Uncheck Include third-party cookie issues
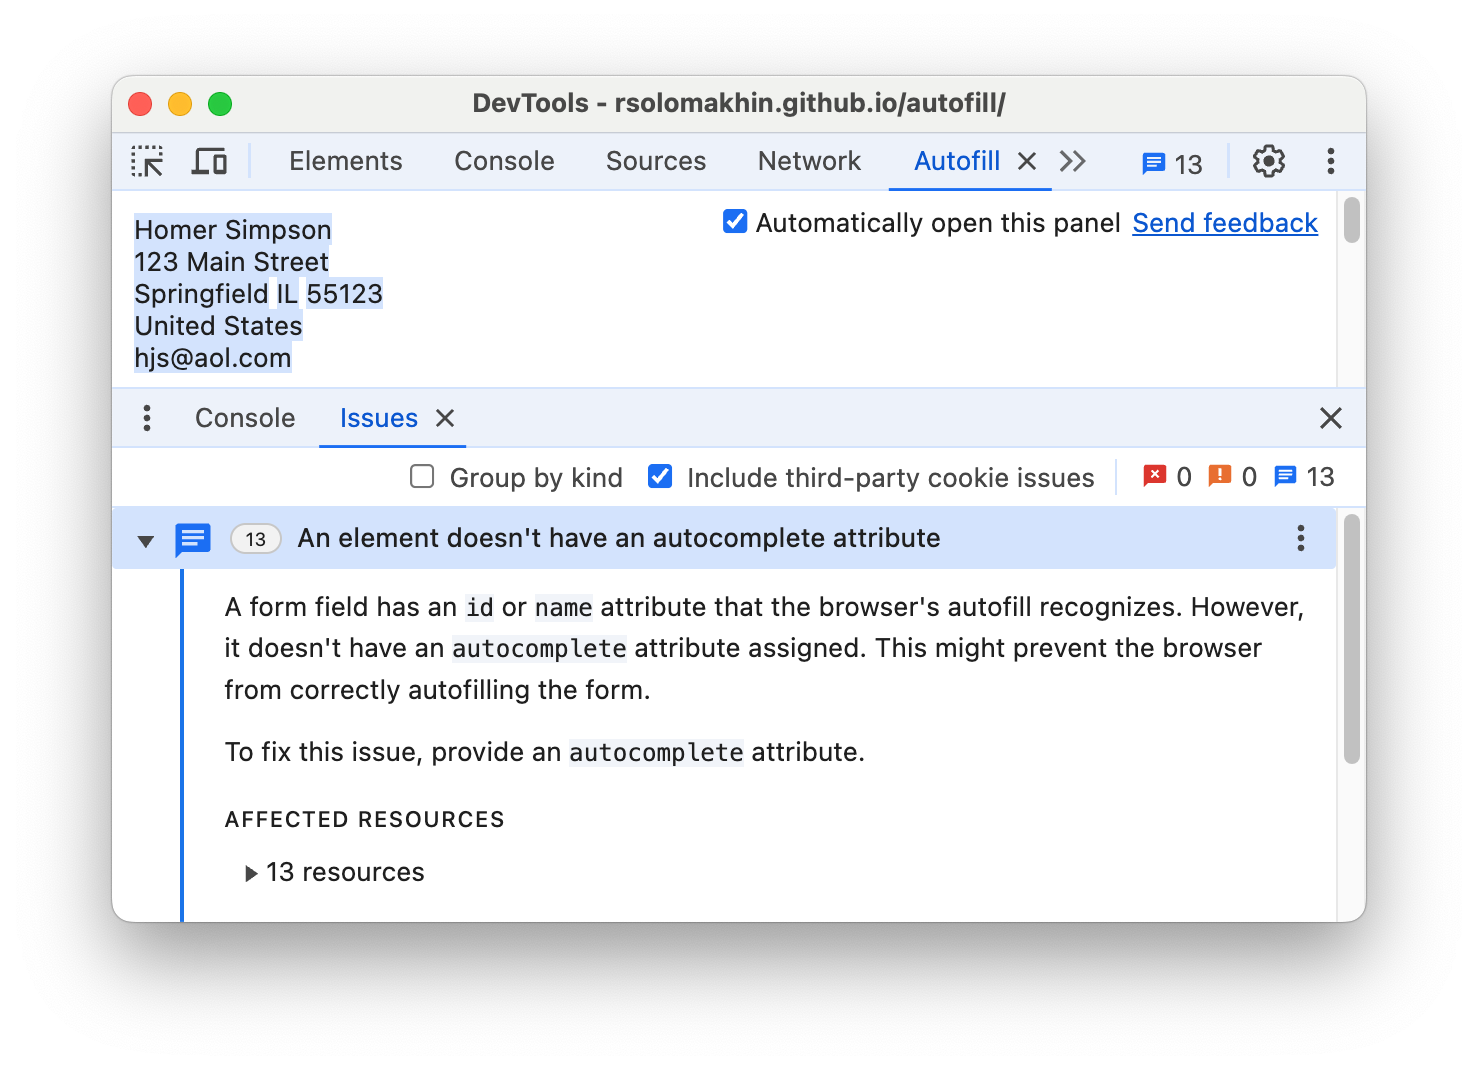 [x=660, y=477]
